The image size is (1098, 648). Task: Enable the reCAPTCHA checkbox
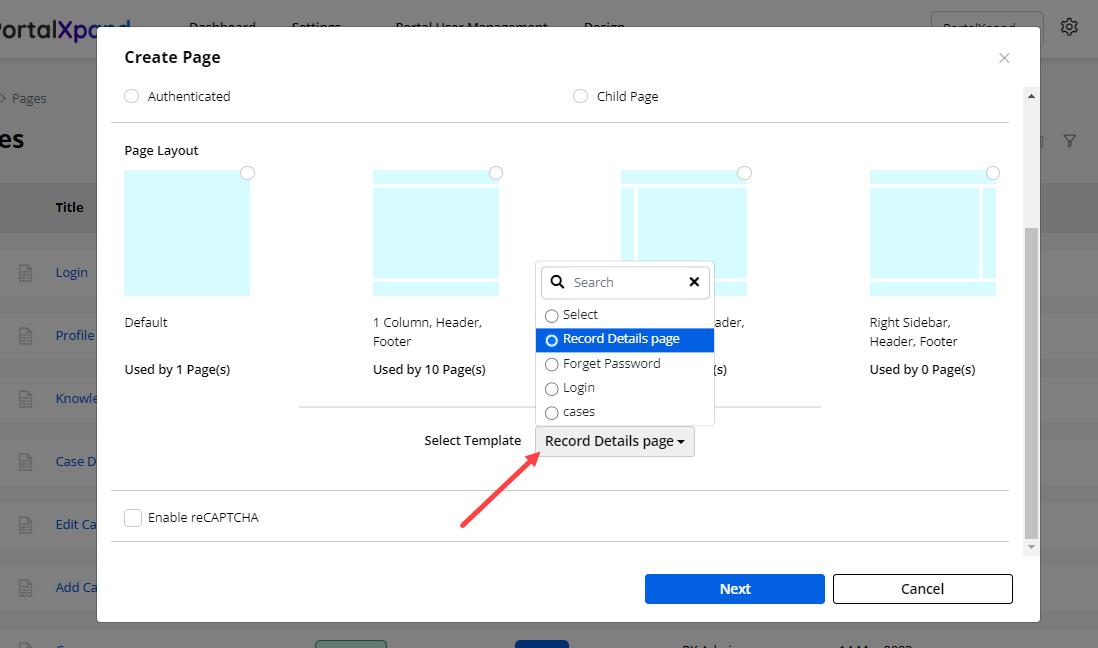click(x=132, y=517)
